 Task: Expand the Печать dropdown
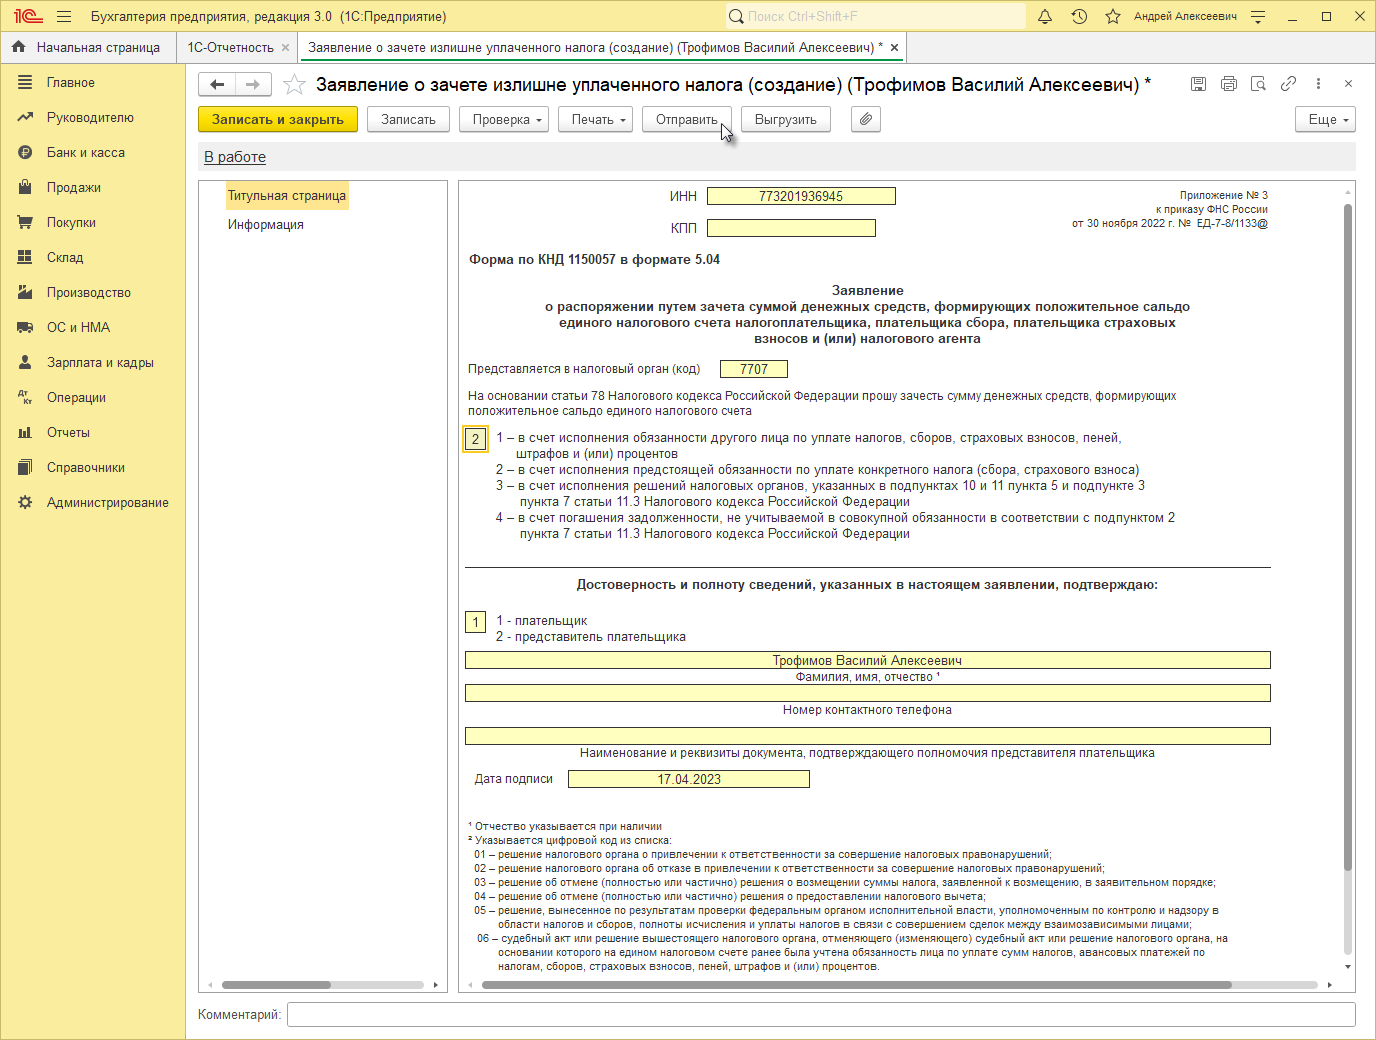[597, 119]
